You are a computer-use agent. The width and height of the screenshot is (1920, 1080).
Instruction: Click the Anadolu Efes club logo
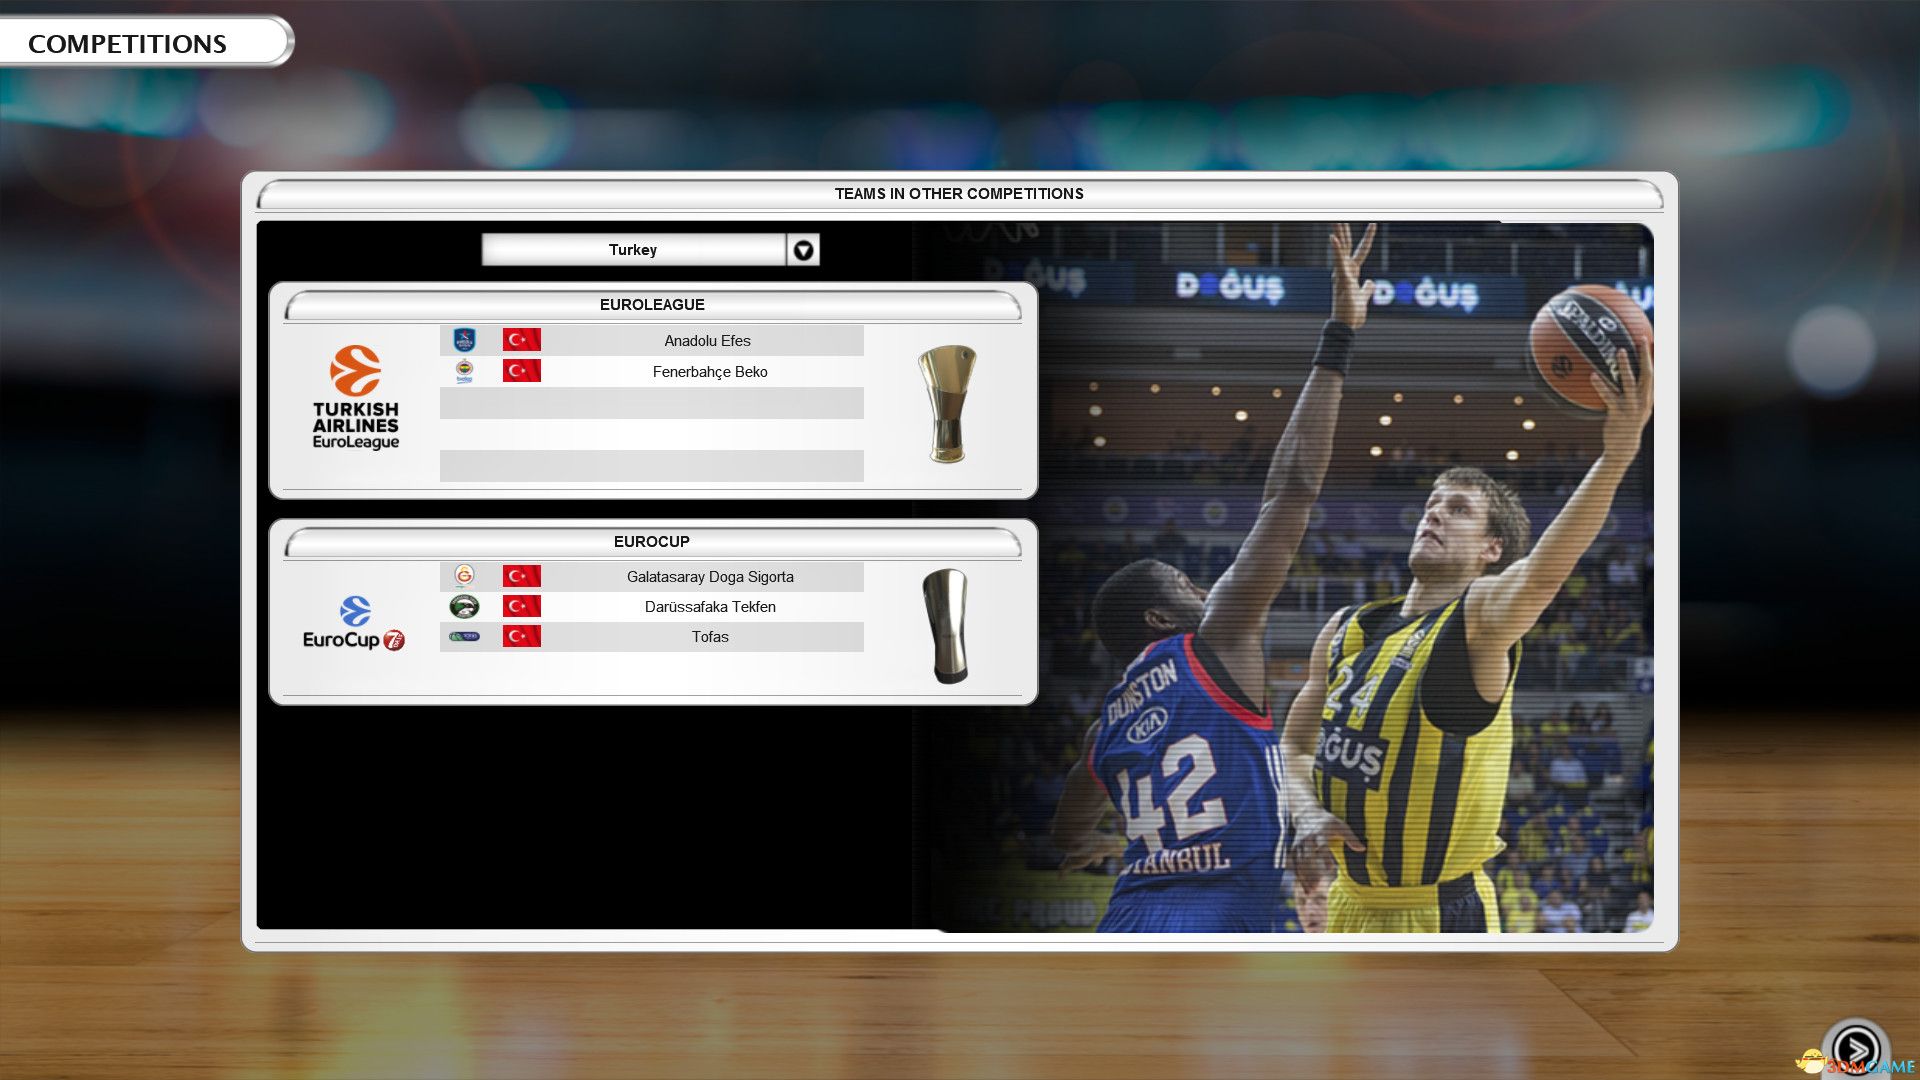[x=464, y=340]
